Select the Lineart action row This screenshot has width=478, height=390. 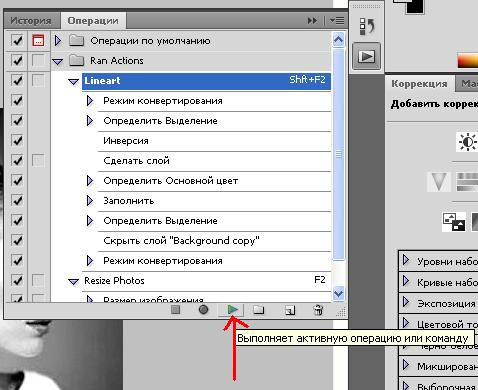(206, 81)
